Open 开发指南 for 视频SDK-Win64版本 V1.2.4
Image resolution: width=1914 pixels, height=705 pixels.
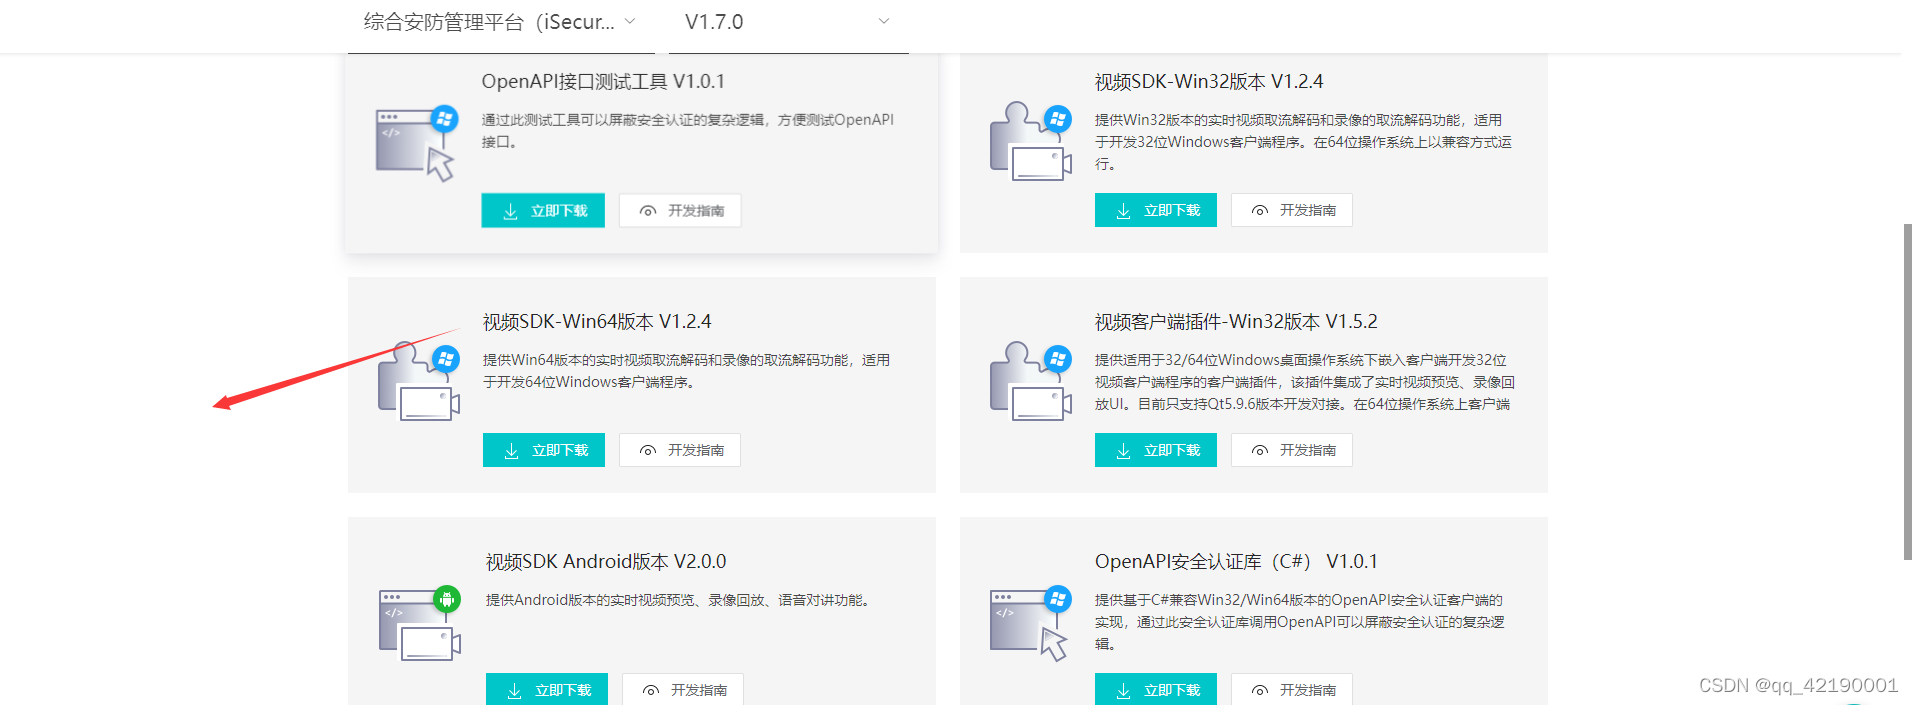[680, 450]
